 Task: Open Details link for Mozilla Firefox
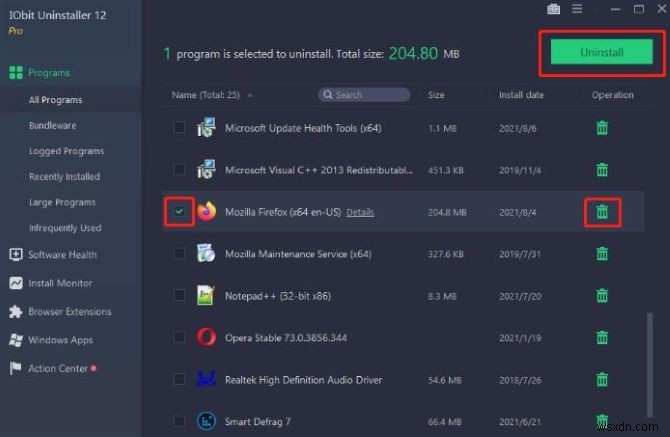tap(360, 212)
